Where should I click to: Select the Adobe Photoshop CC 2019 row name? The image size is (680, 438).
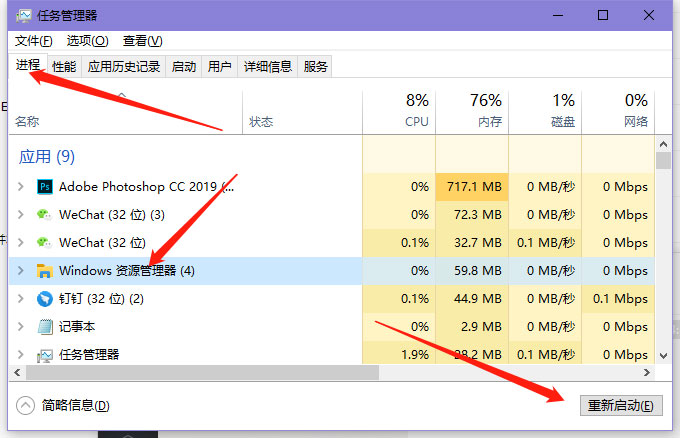tap(147, 187)
